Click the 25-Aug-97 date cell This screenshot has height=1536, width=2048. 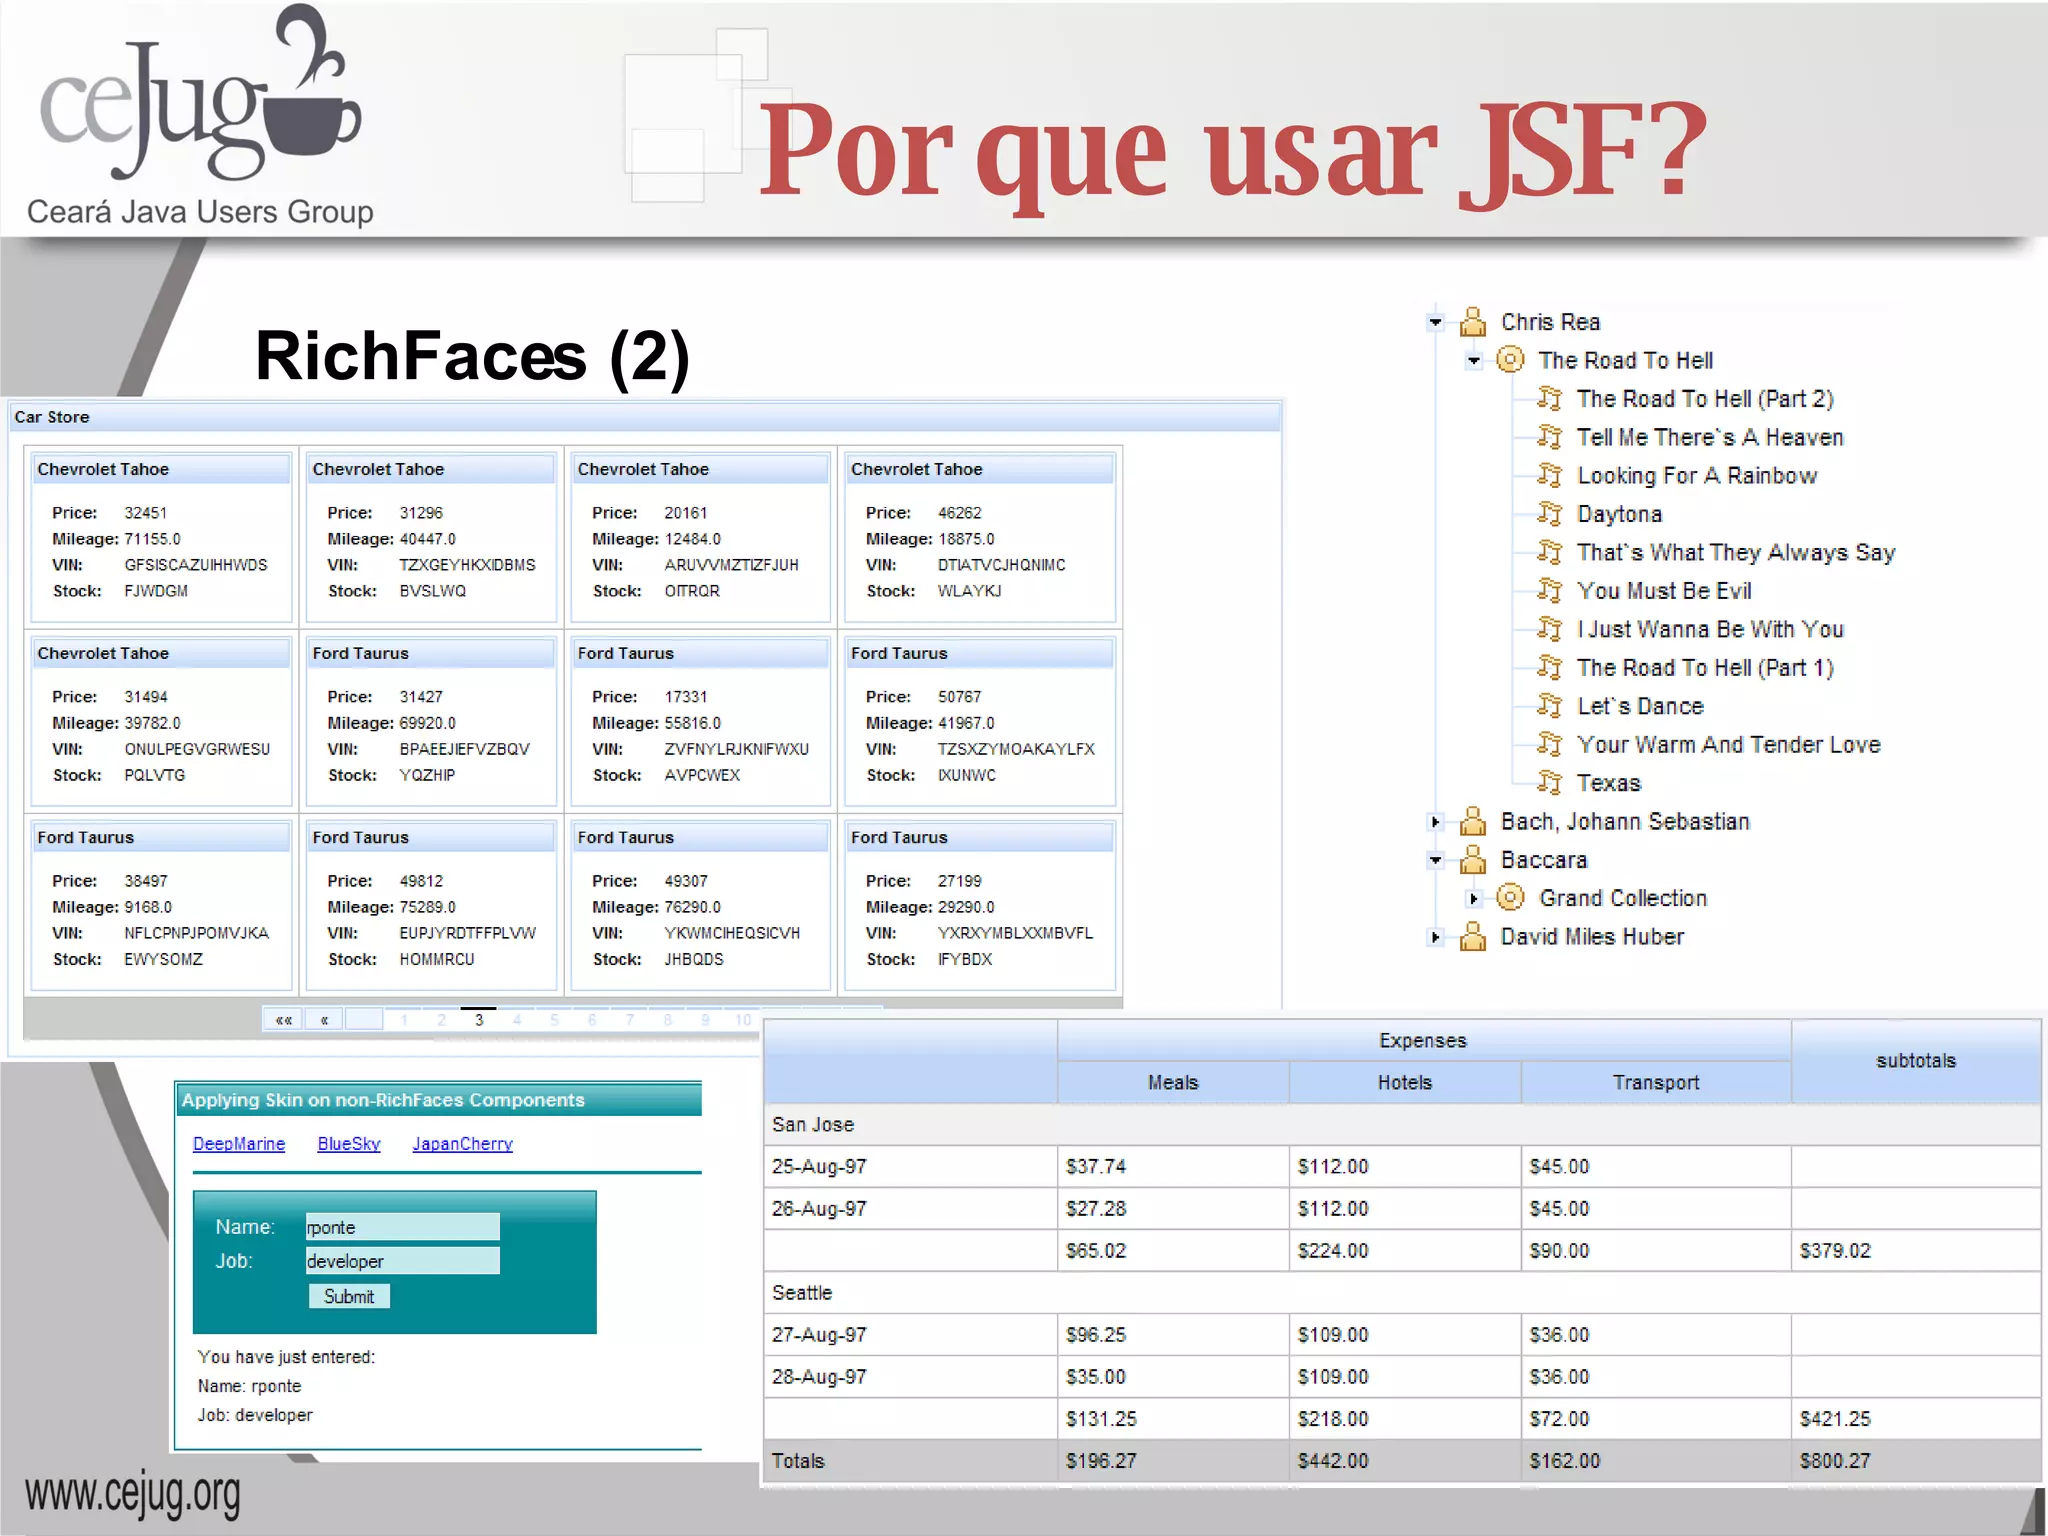(911, 1167)
